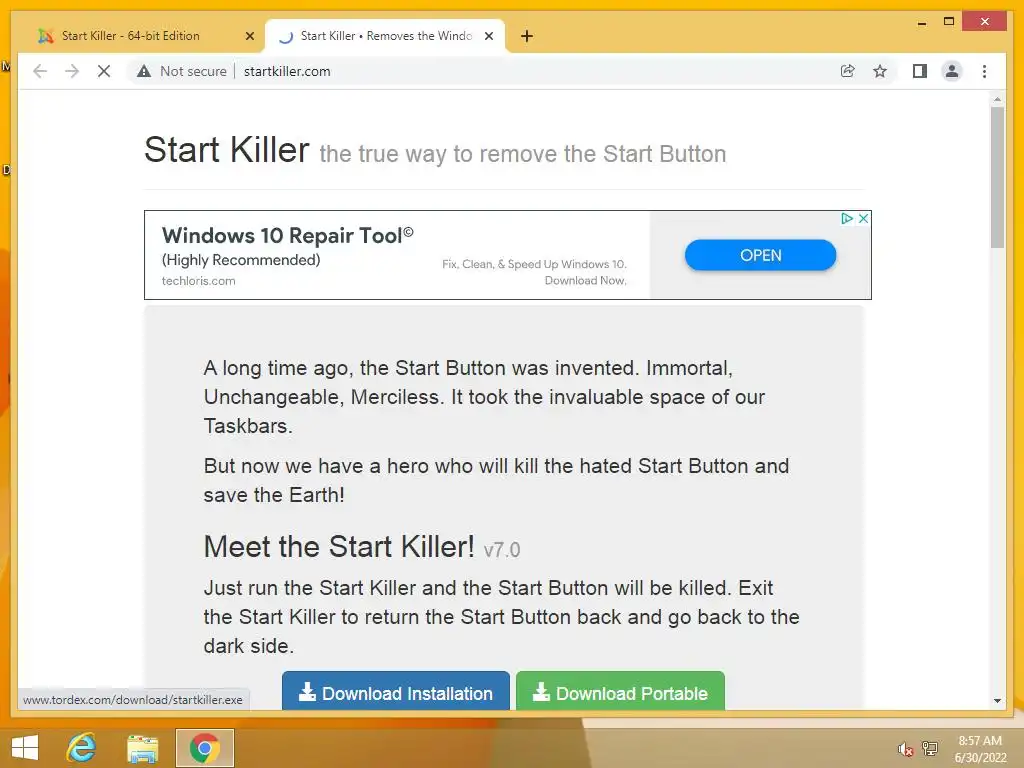The image size is (1024, 768).
Task: Share this page via the share icon
Action: (x=847, y=71)
